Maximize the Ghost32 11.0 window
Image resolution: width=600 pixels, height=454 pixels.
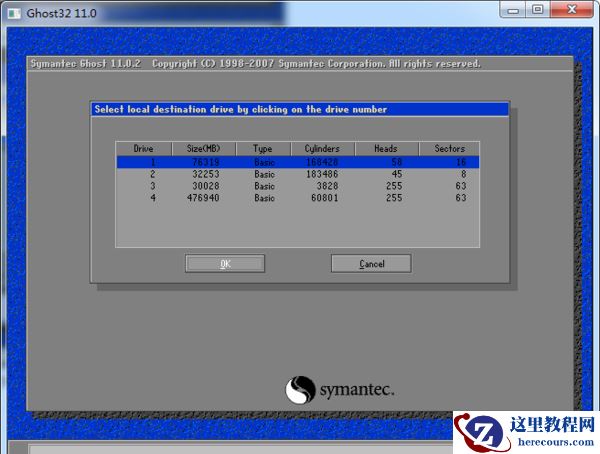coord(538,10)
